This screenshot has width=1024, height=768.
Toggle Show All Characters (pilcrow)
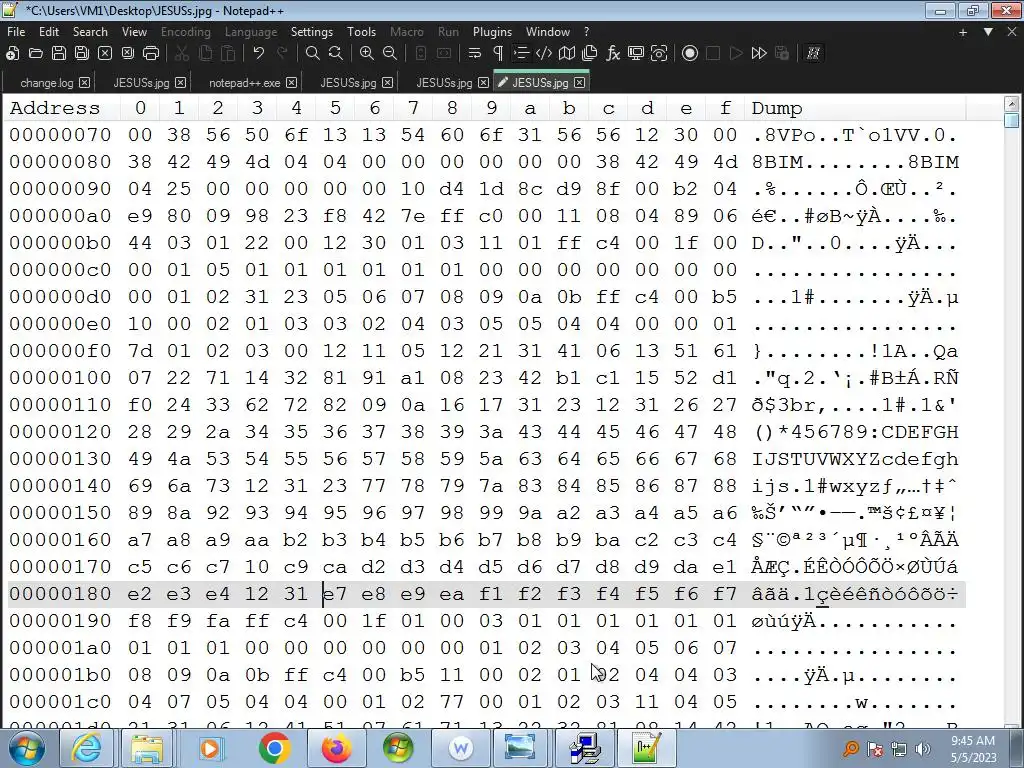[498, 54]
